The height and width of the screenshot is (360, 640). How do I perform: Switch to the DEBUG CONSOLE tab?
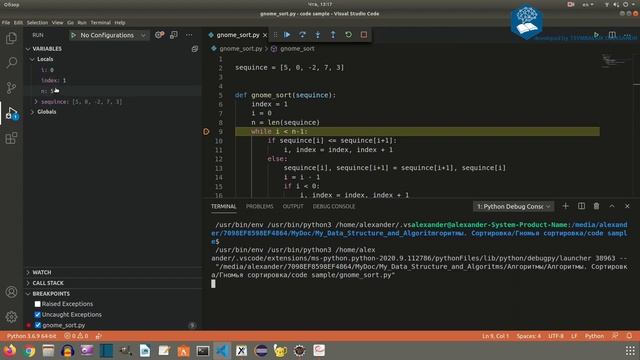point(334,207)
